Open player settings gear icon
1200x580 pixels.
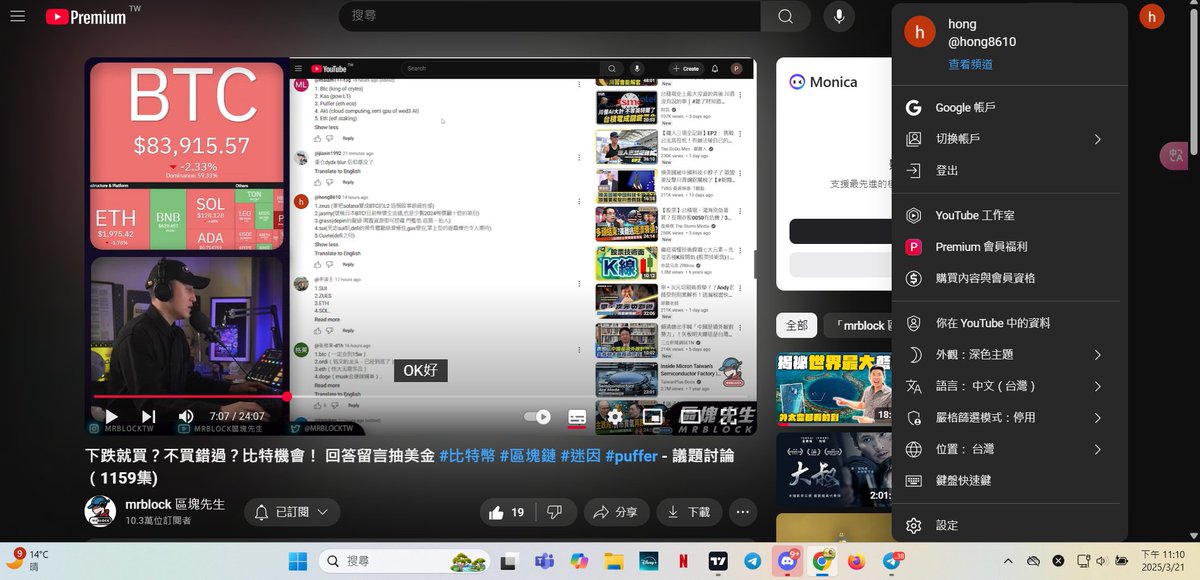[x=615, y=416]
